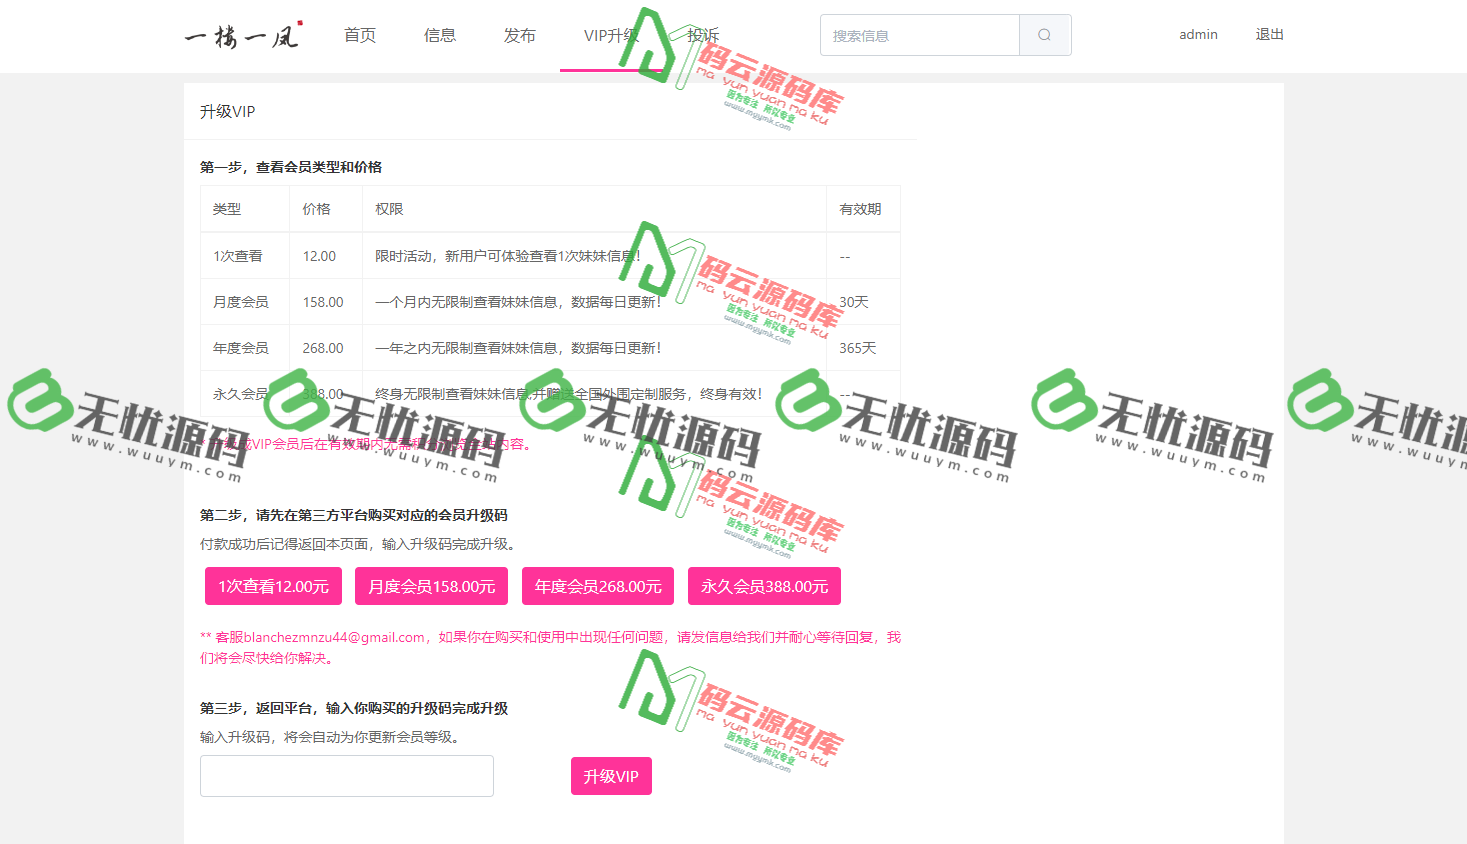
Task: Click the search magnifier icon
Action: click(1044, 34)
